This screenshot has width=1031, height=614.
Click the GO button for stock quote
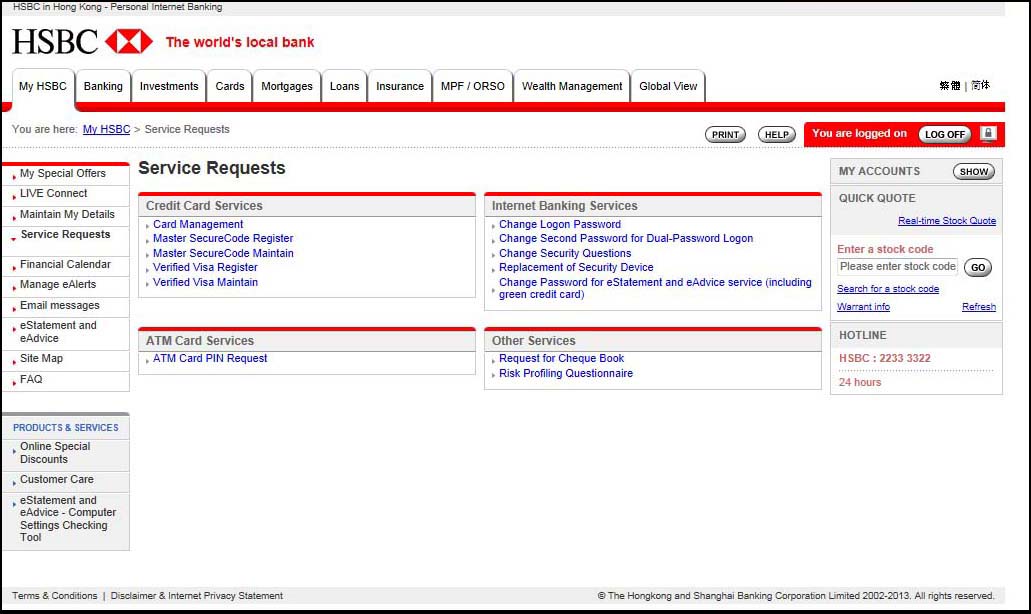(978, 268)
